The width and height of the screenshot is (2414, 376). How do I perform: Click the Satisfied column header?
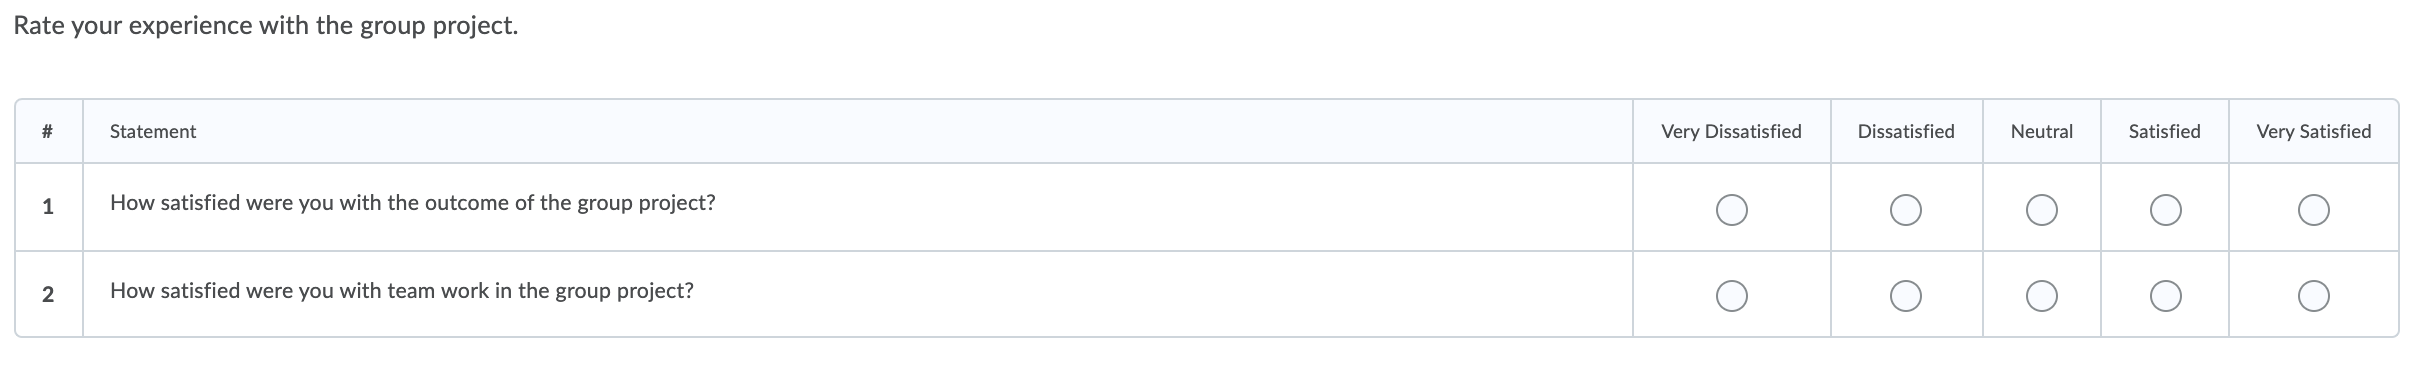(2164, 131)
